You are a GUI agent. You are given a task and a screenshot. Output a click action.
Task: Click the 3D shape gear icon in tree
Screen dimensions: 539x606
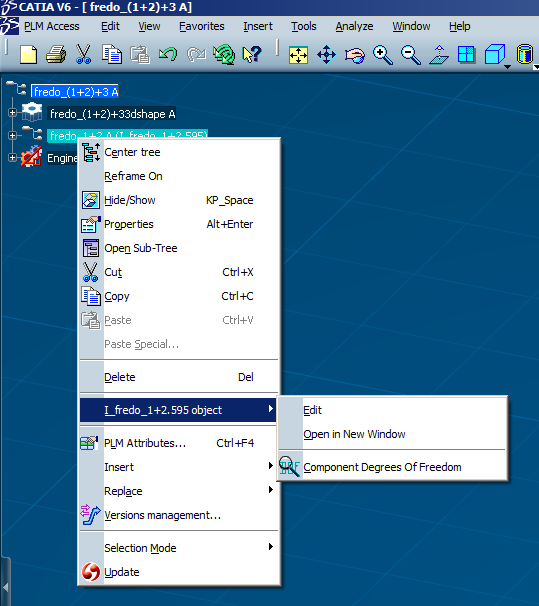click(x=32, y=112)
